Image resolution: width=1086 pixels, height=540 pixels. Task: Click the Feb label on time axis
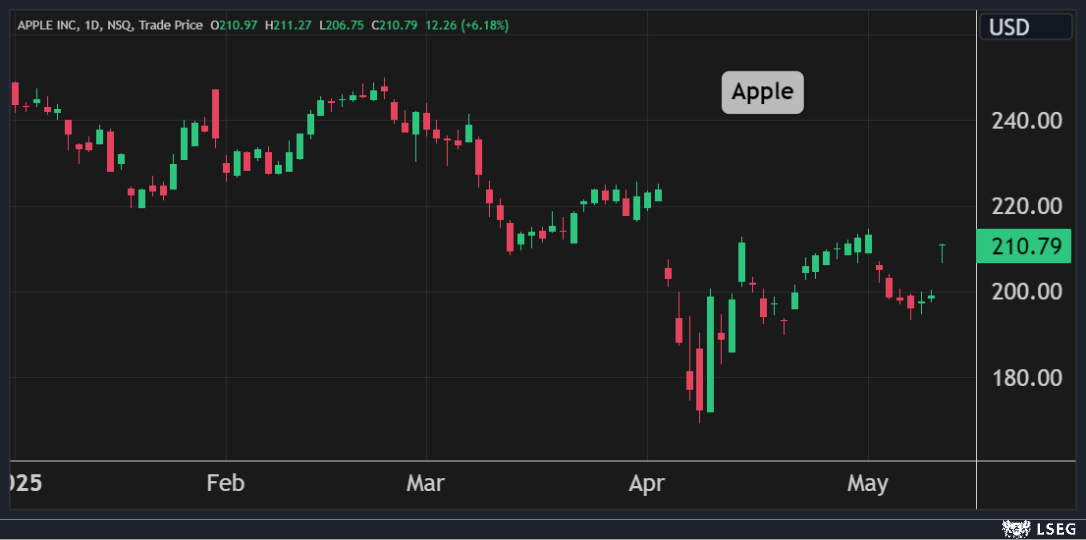(225, 484)
